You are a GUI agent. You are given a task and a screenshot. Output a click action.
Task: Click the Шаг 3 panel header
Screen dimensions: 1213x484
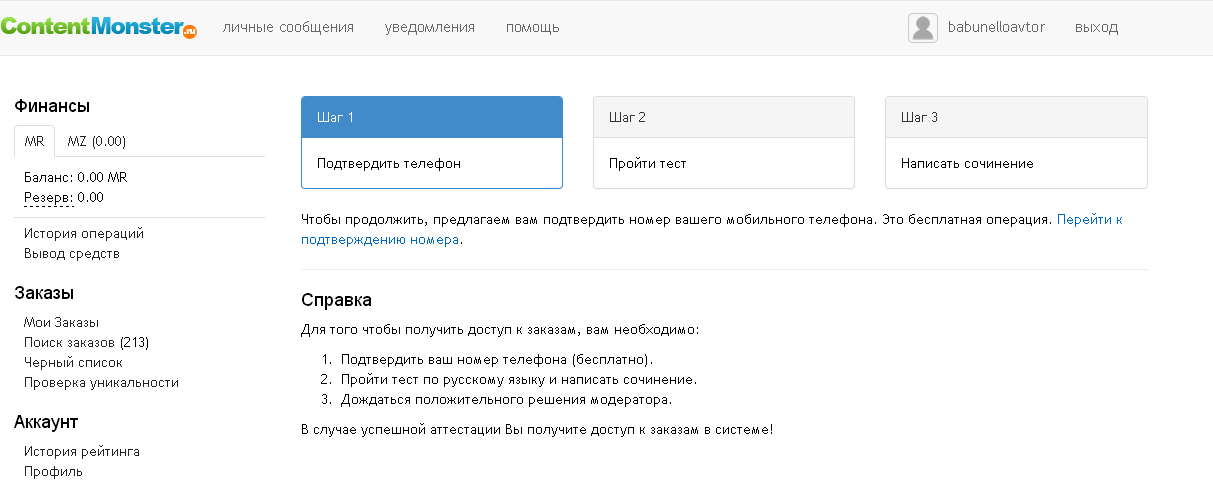pyautogui.click(x=1016, y=117)
